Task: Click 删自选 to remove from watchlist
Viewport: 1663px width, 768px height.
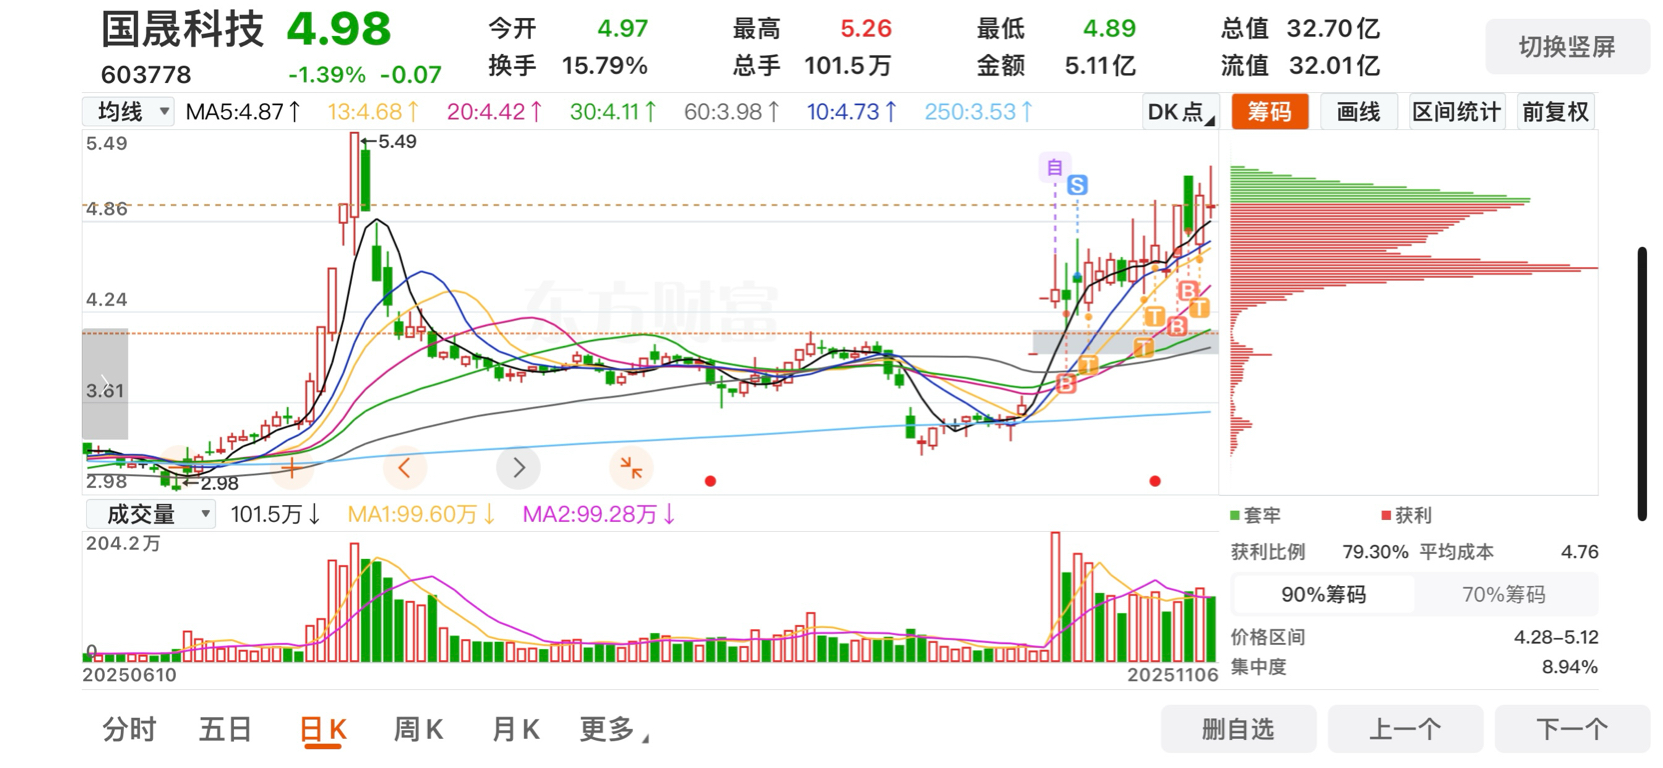Action: pos(1238,729)
